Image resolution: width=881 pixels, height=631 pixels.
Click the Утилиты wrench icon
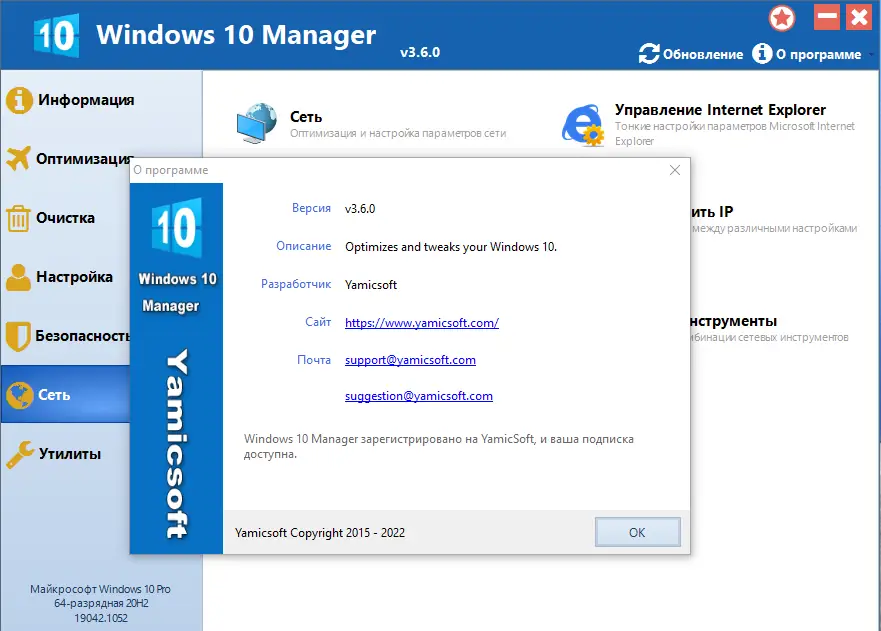click(20, 454)
